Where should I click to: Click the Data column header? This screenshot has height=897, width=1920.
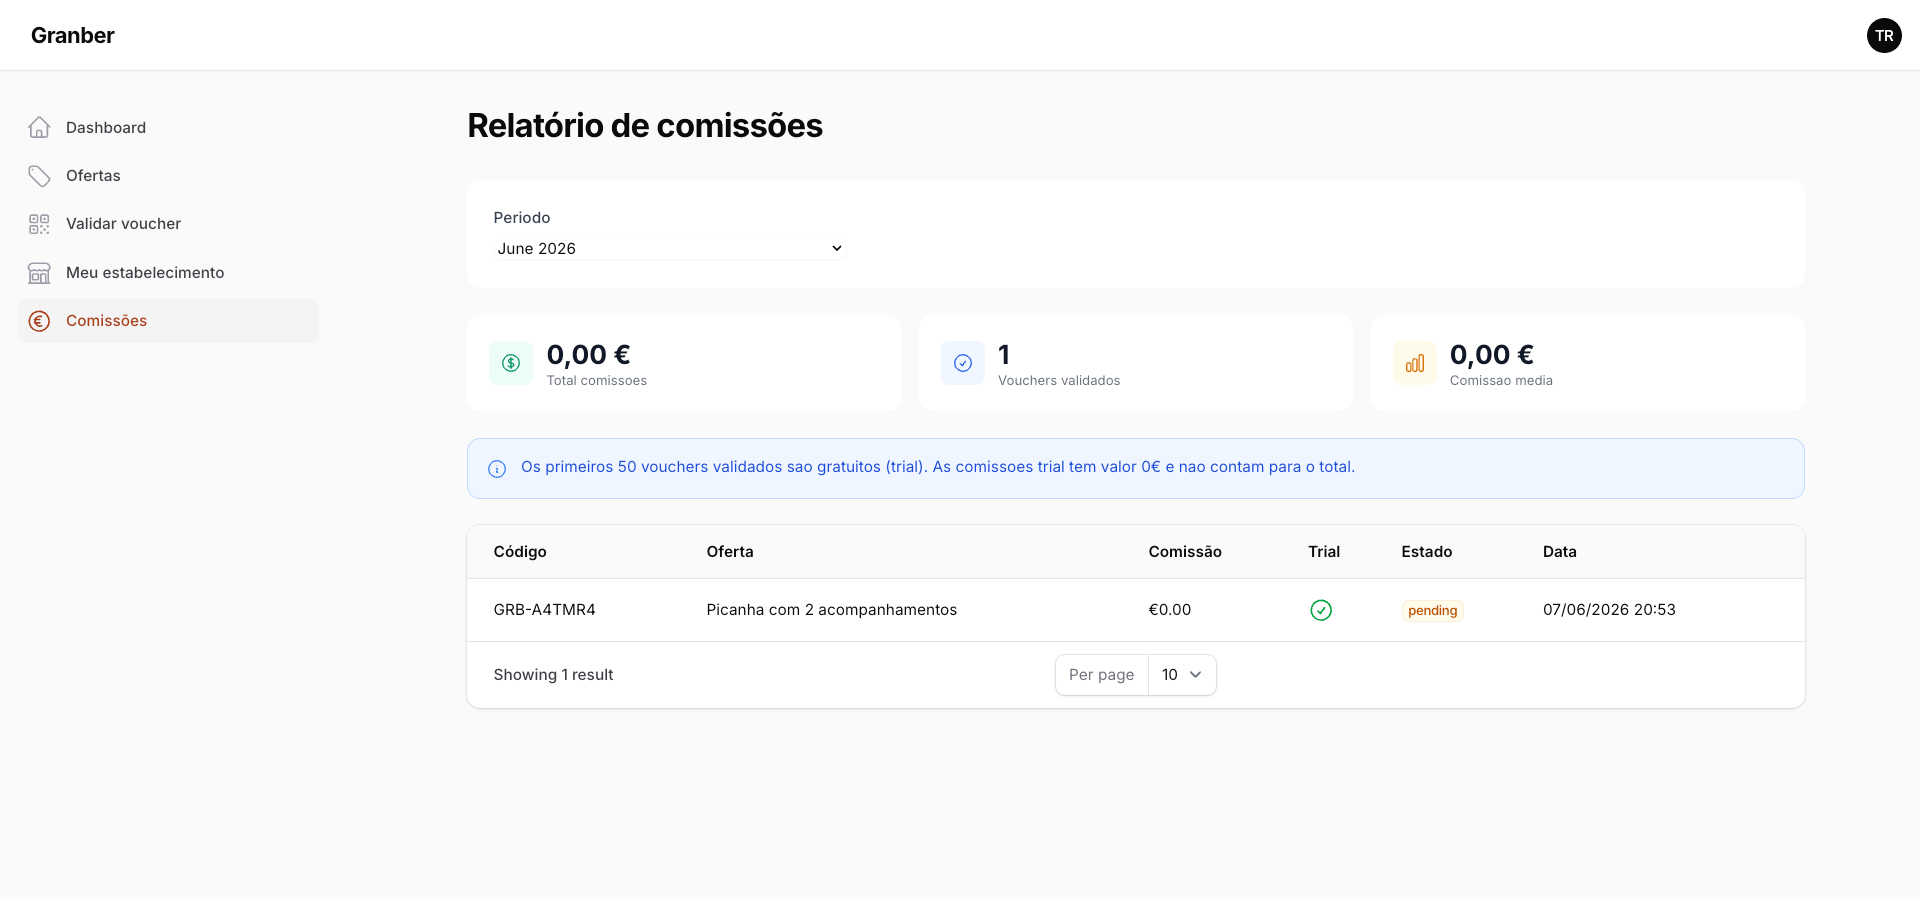coord(1560,552)
